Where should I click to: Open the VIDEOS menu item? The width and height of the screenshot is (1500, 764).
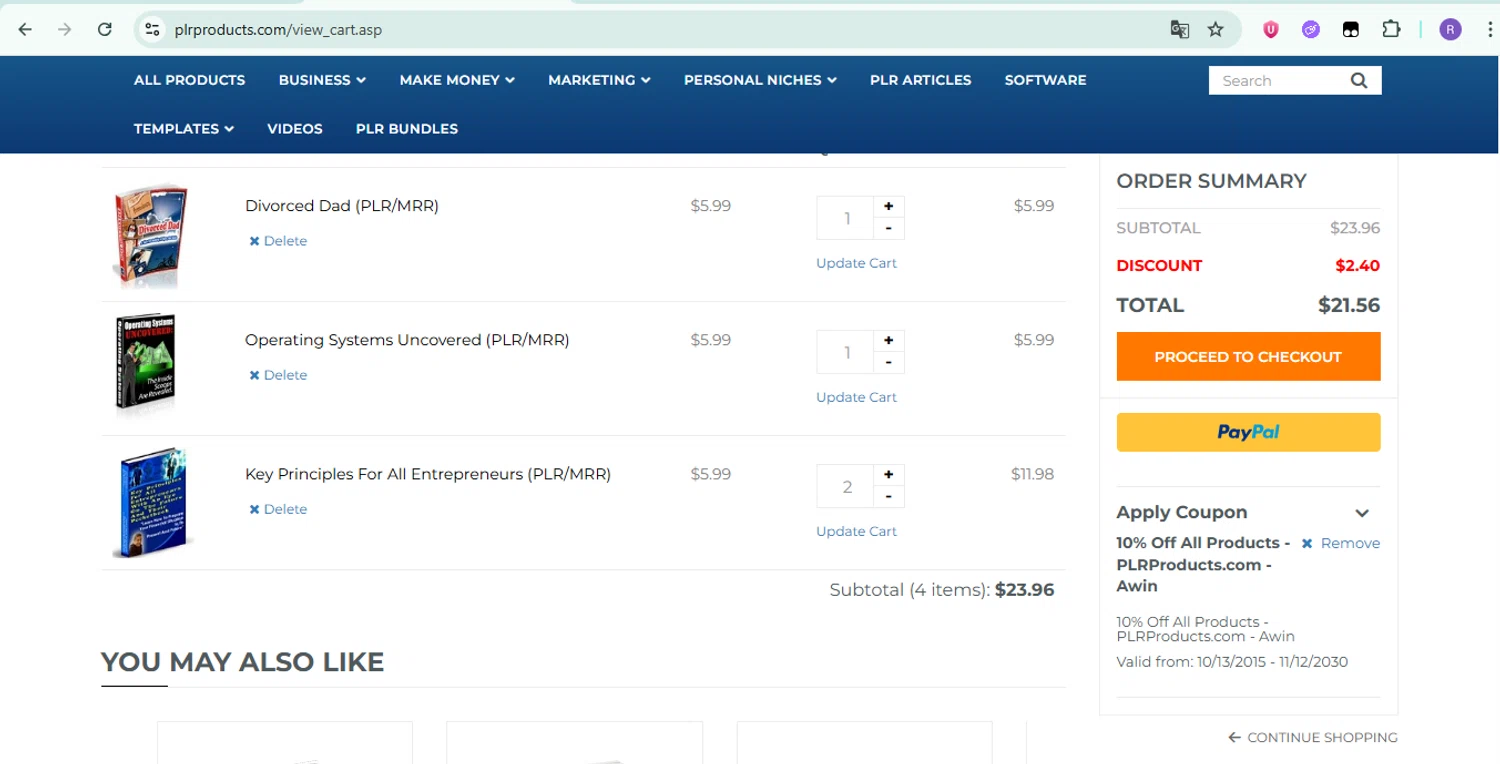click(295, 129)
